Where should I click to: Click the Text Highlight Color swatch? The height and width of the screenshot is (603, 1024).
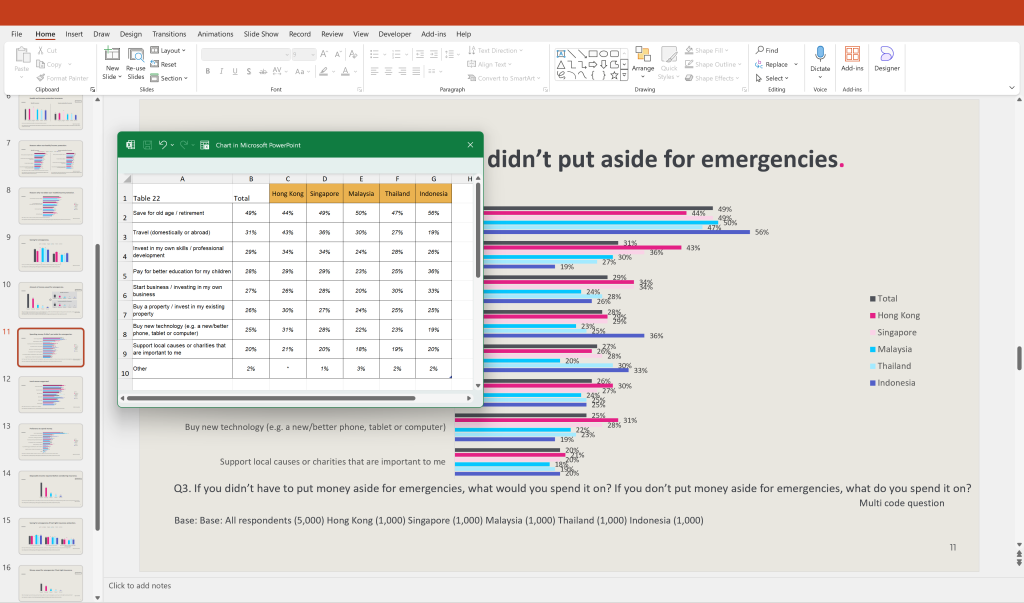pyautogui.click(x=323, y=71)
